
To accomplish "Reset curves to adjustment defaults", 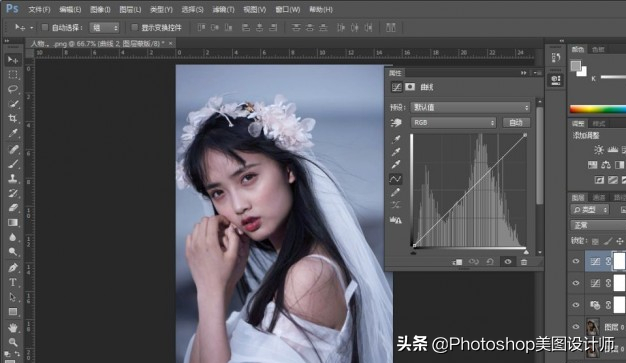I will tap(490, 262).
